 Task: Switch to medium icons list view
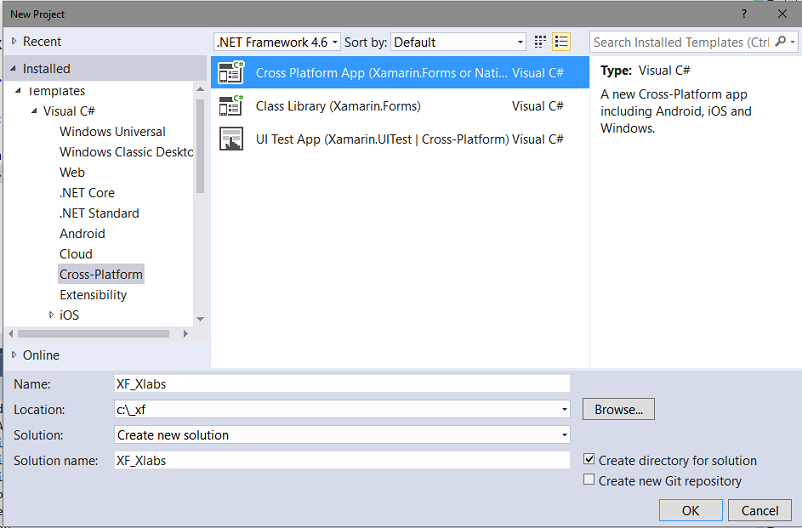coord(561,42)
